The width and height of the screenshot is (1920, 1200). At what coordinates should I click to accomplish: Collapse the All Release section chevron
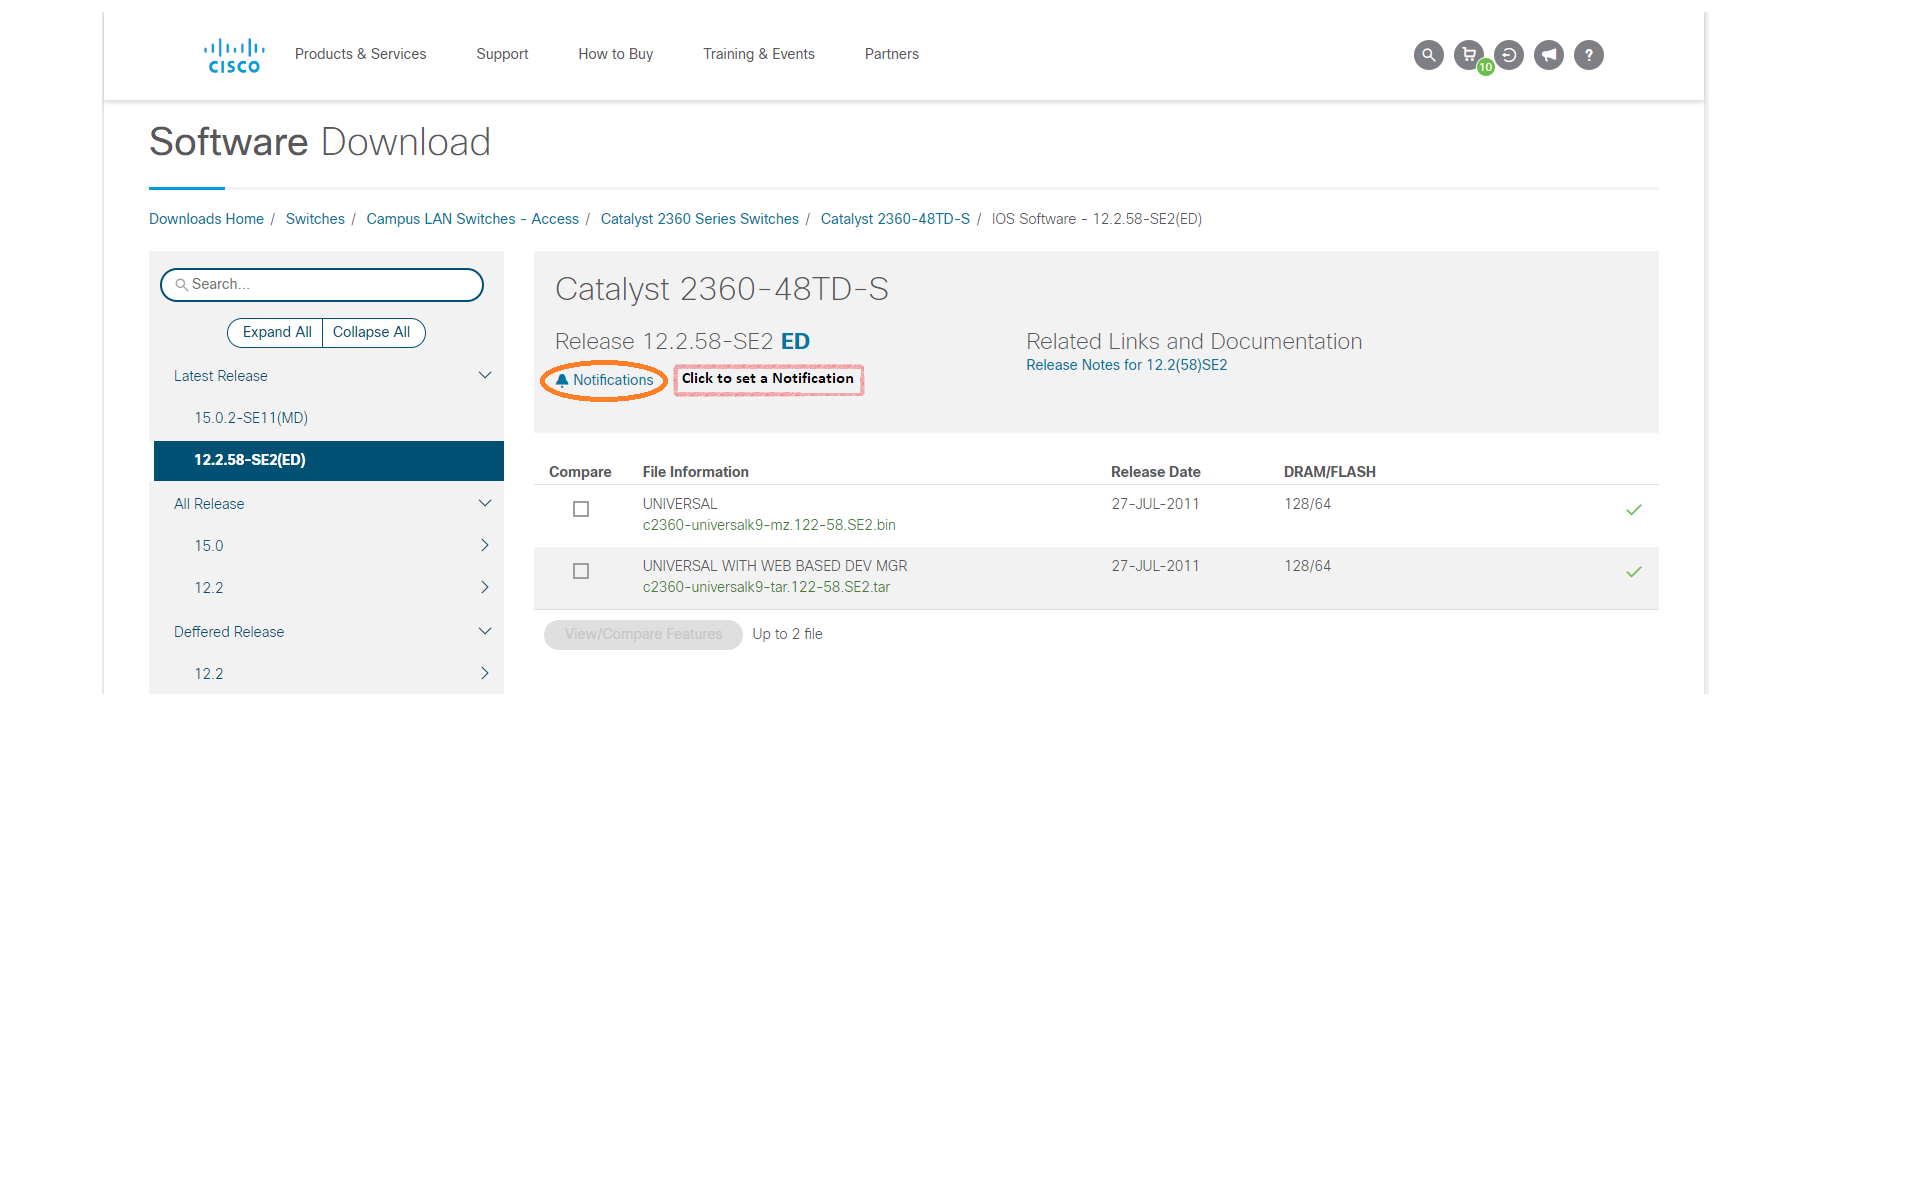coord(485,503)
